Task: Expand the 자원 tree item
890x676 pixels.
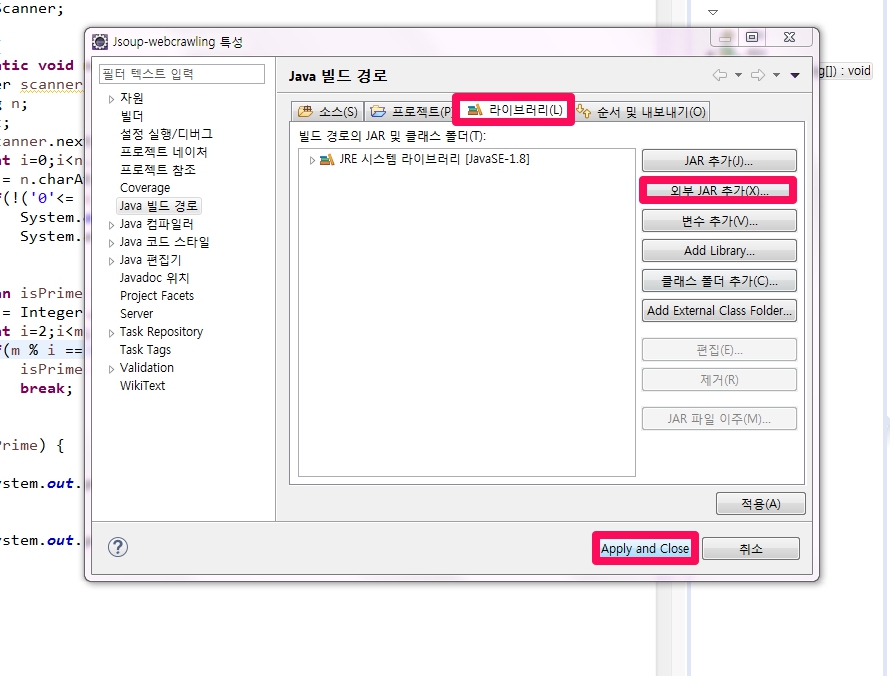Action: tap(111, 99)
